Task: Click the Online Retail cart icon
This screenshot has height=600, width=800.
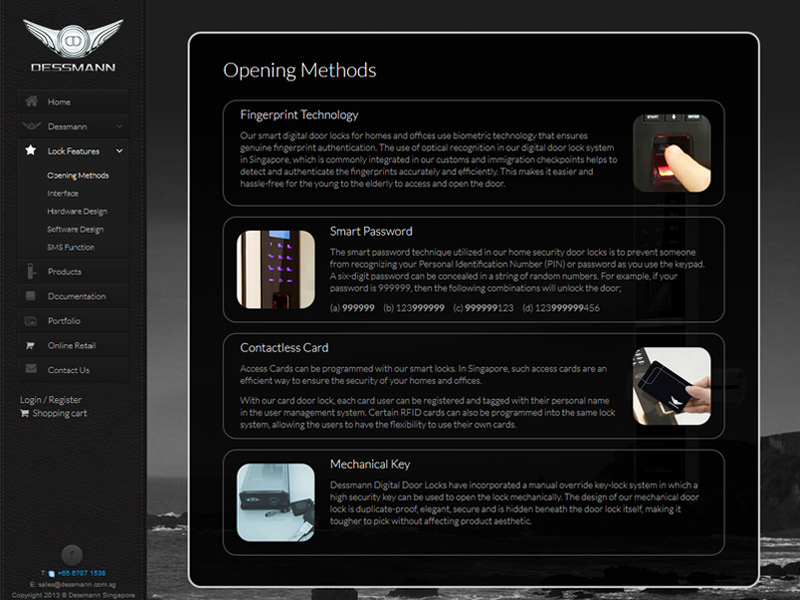Action: (x=30, y=345)
